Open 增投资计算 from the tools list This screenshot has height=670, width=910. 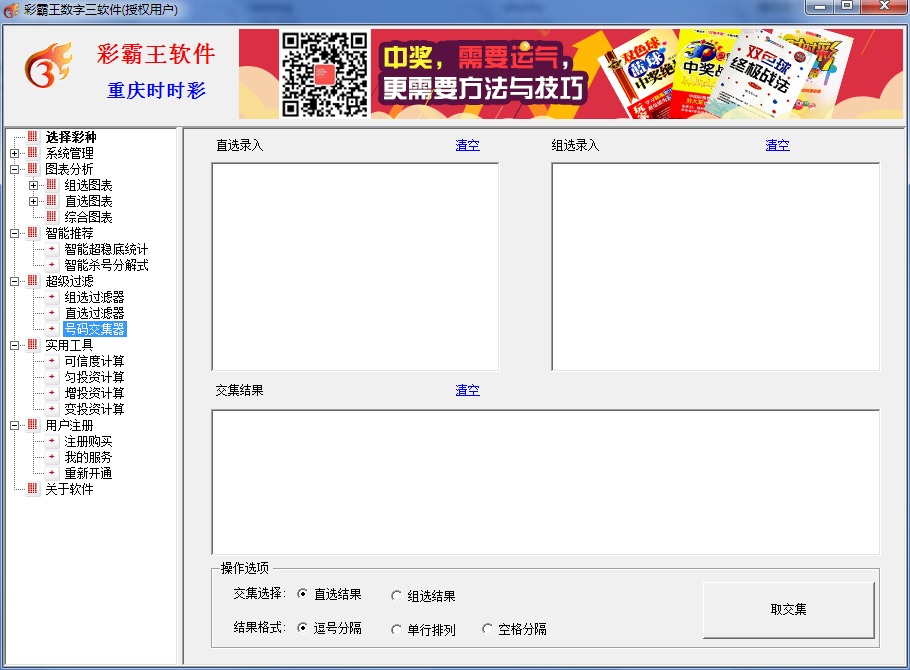pyautogui.click(x=94, y=393)
